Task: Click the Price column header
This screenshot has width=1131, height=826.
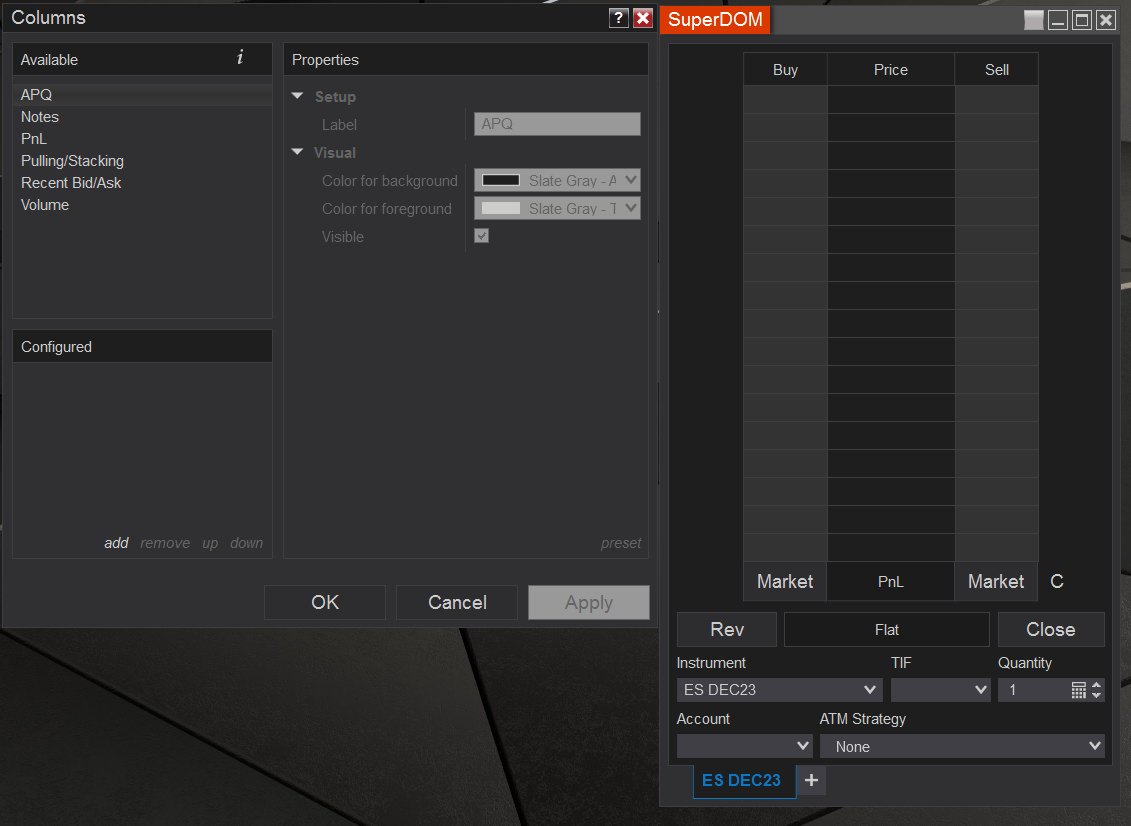Action: [x=891, y=70]
